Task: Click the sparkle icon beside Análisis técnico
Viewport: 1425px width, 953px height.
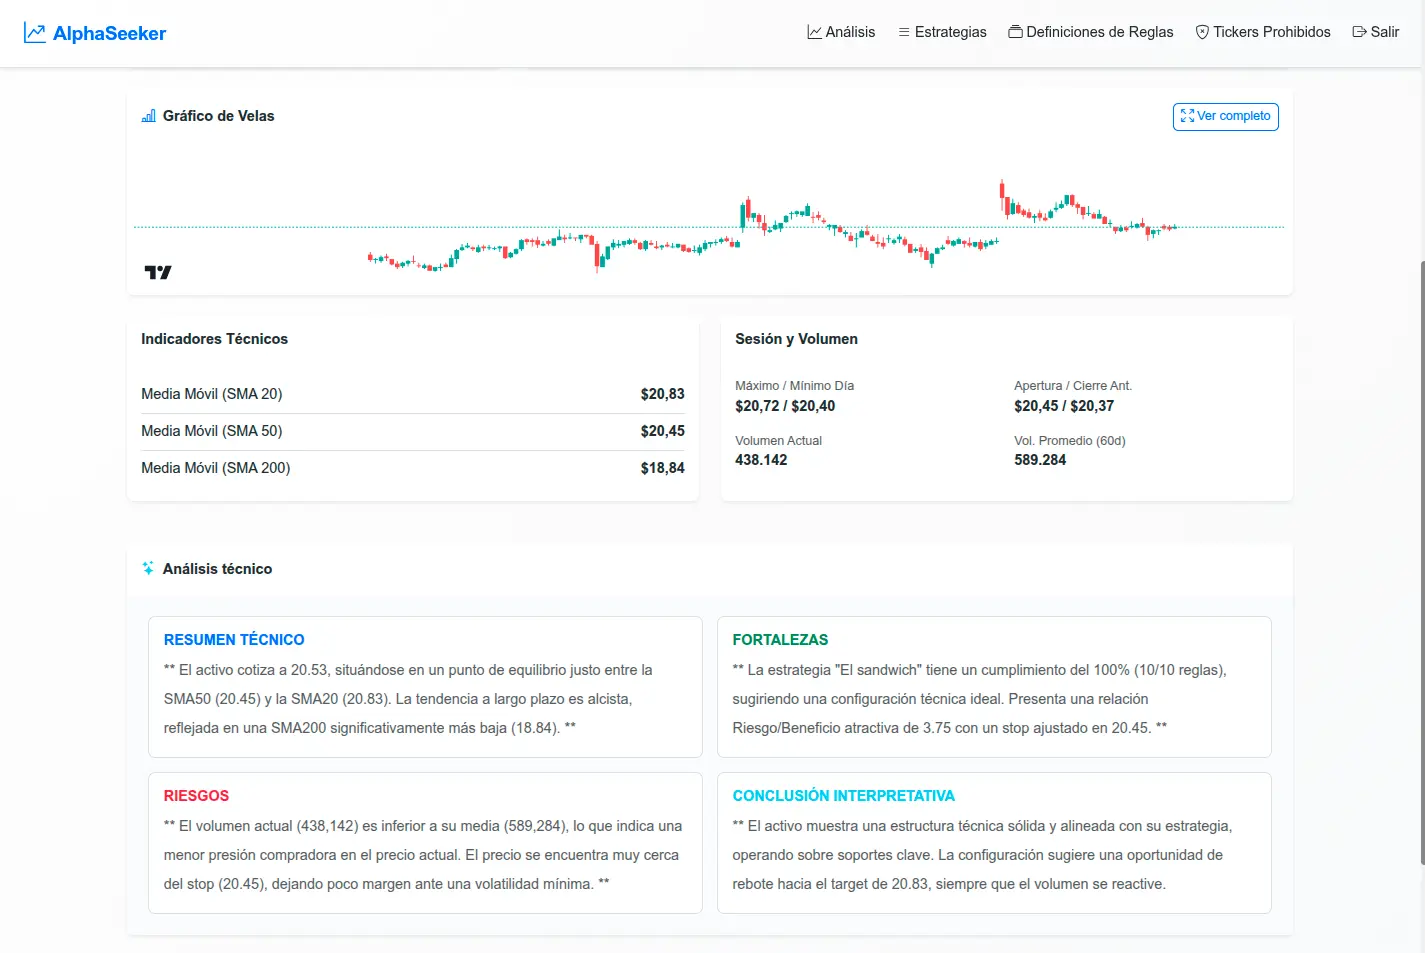Action: coord(148,568)
